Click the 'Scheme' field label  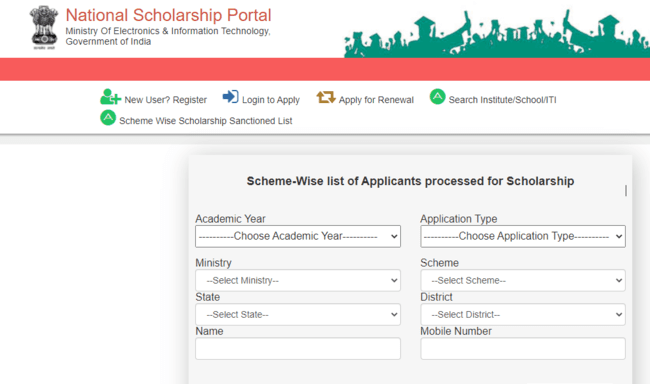coord(439,263)
